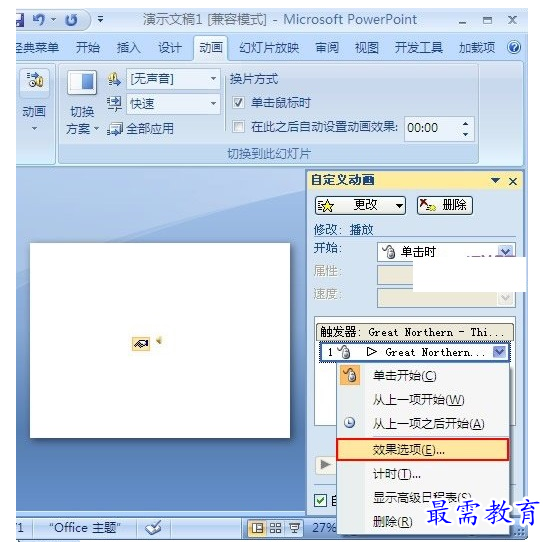This screenshot has height=544, width=548.
Task: Click the Redo circular arrow icon
Action: click(x=72, y=20)
